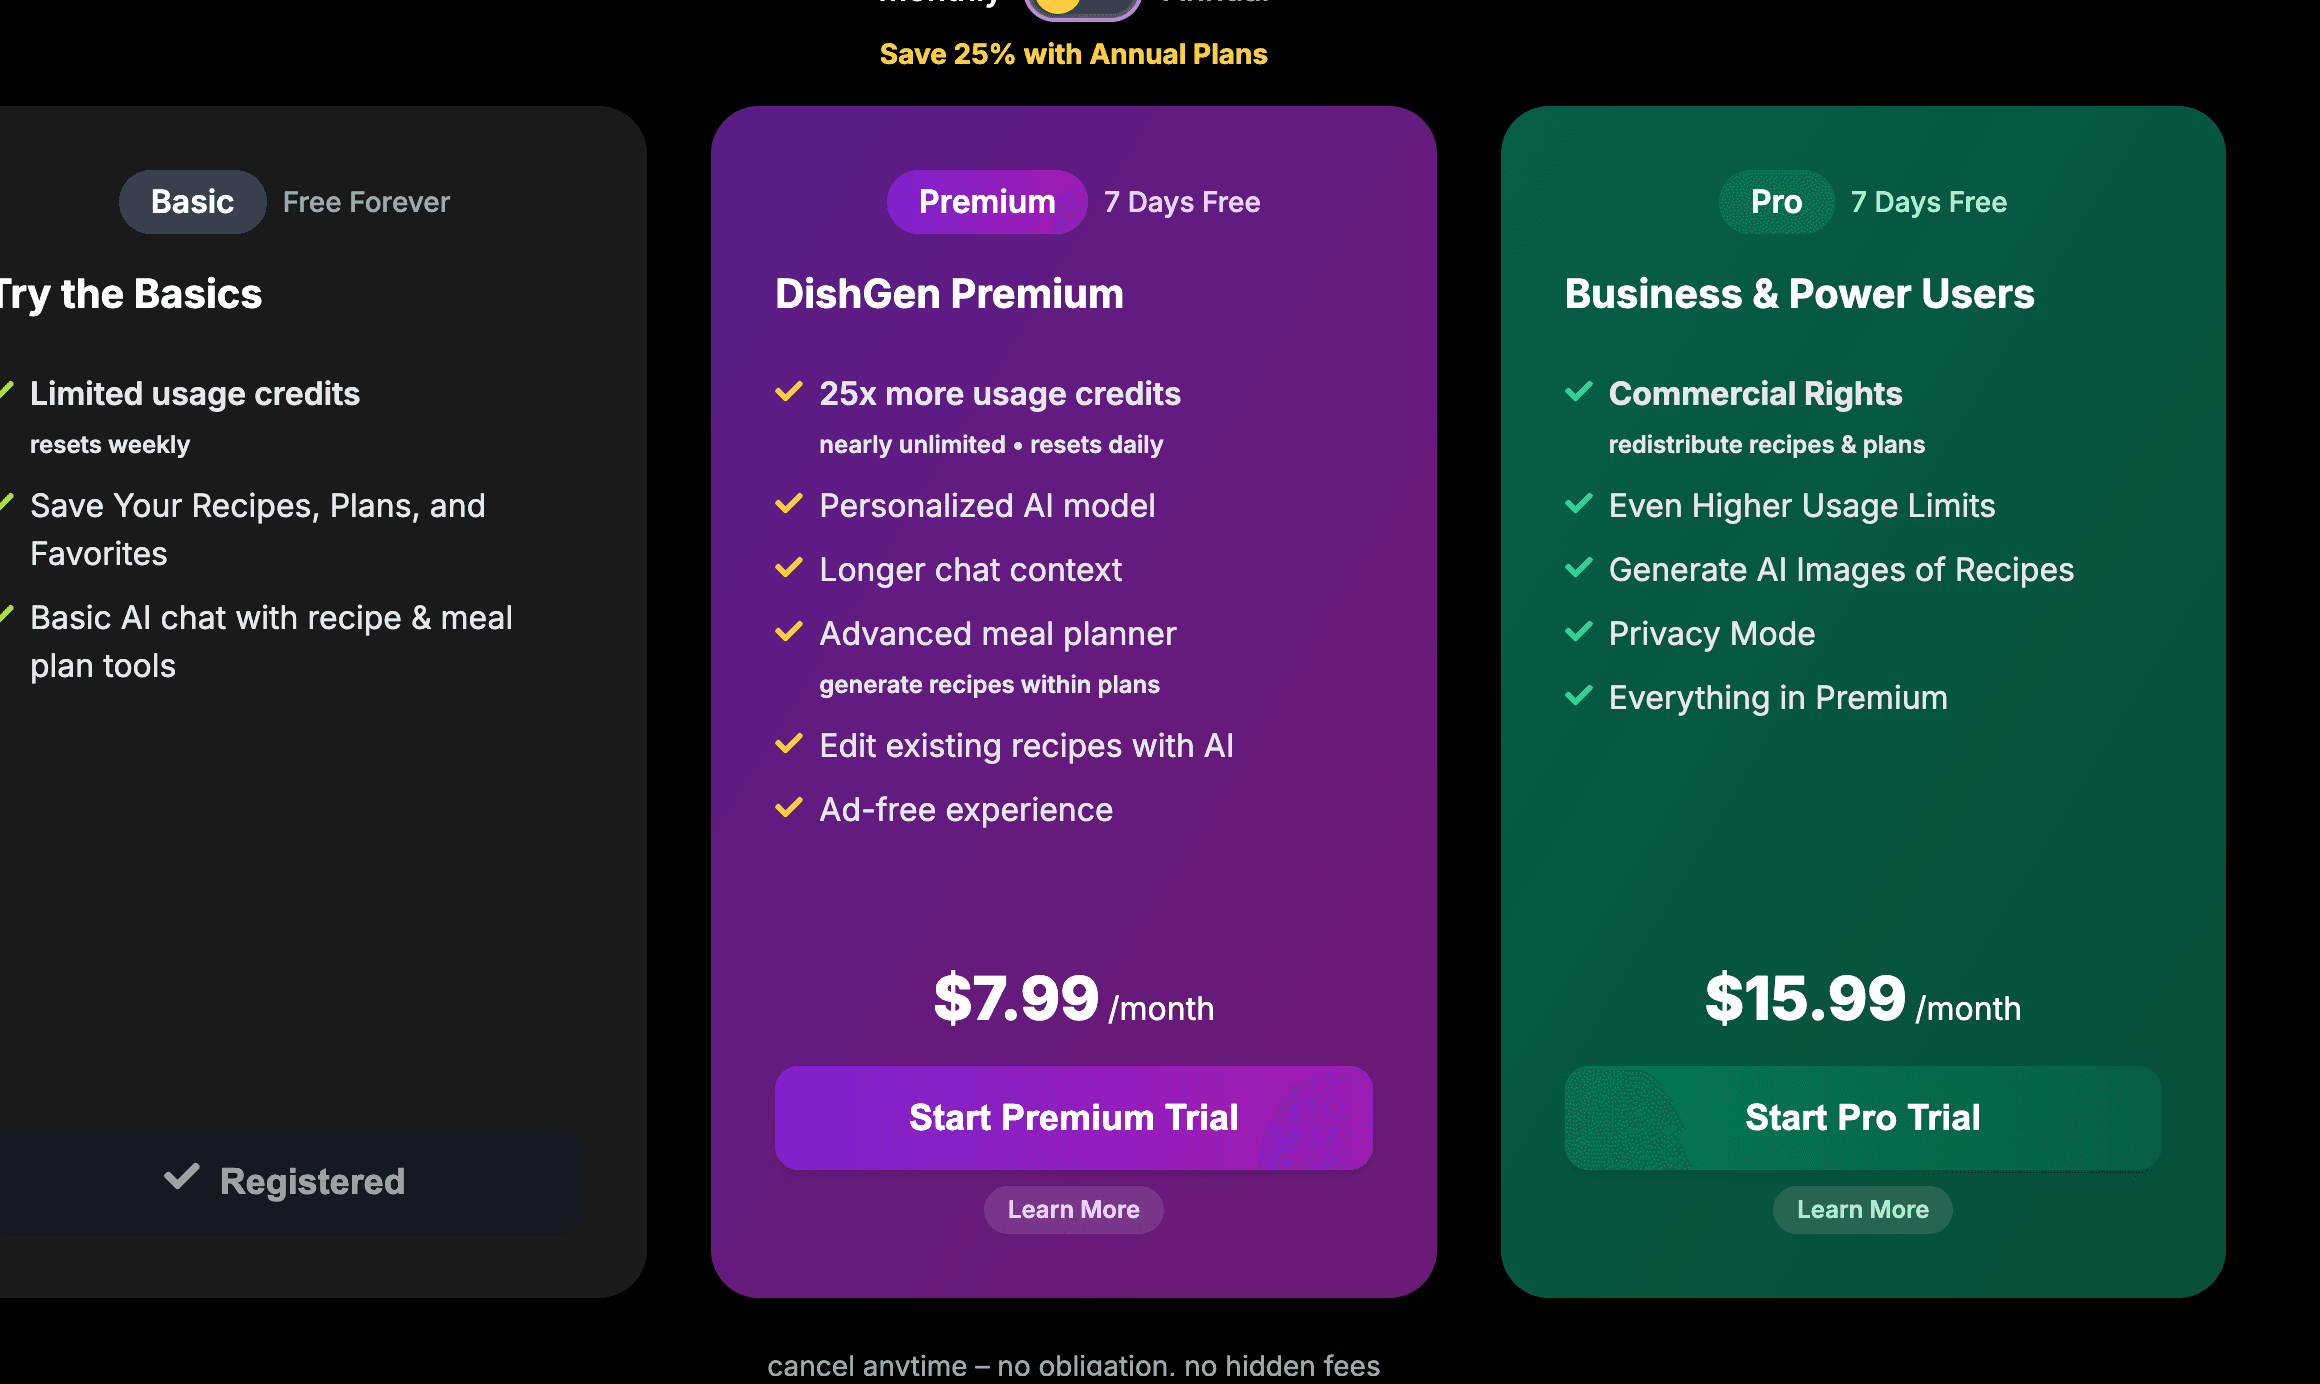The image size is (2320, 1384).
Task: Click the checkmark beside Privacy Mode
Action: pos(1579,632)
